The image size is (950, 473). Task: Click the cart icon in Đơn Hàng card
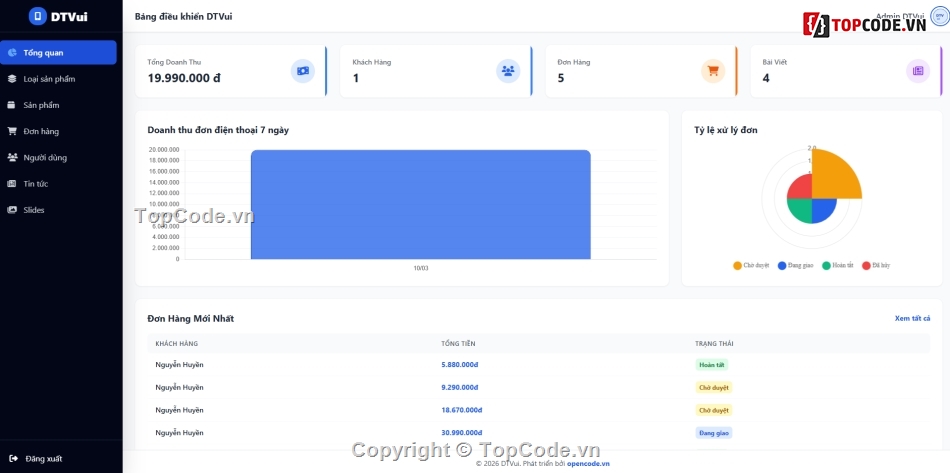[x=713, y=71]
